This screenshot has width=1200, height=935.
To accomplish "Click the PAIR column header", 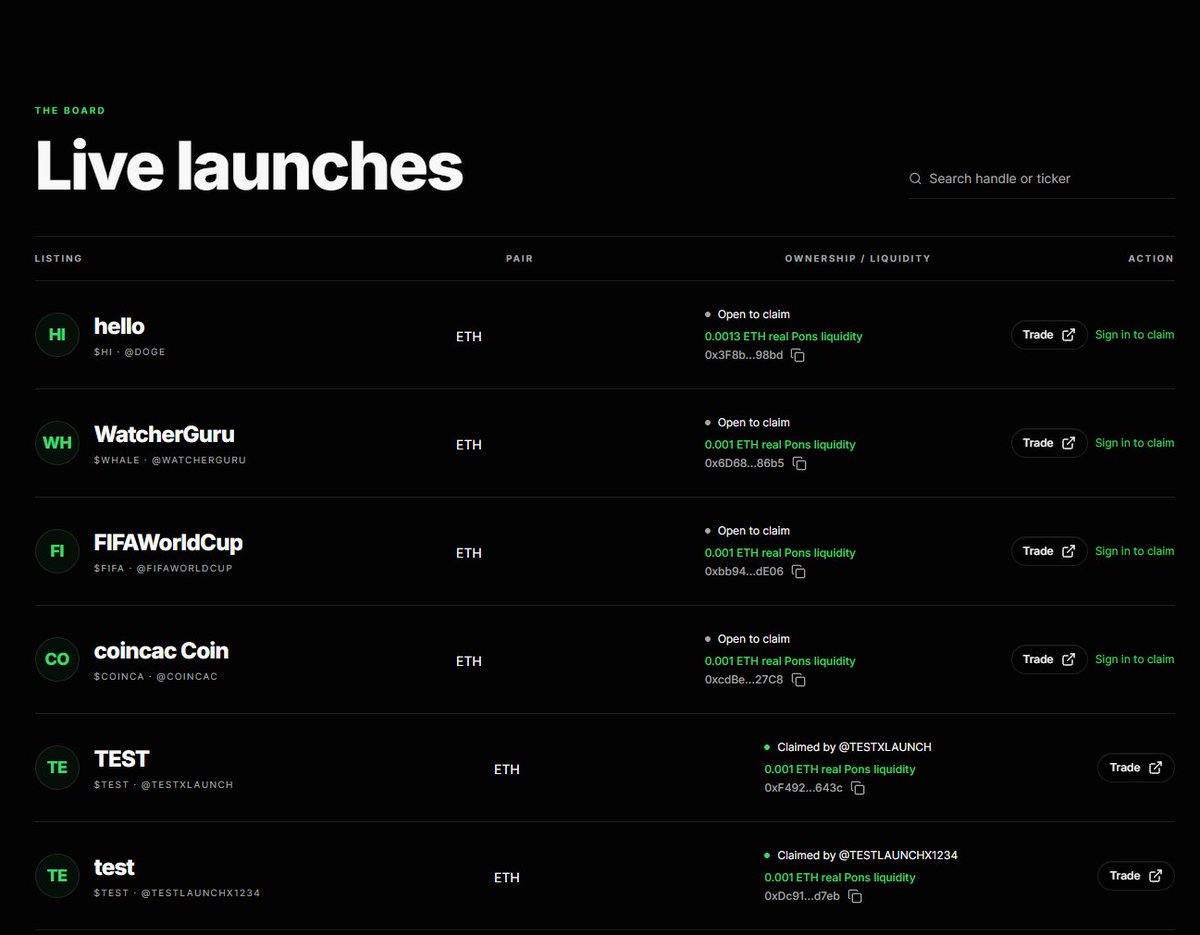I will (519, 258).
